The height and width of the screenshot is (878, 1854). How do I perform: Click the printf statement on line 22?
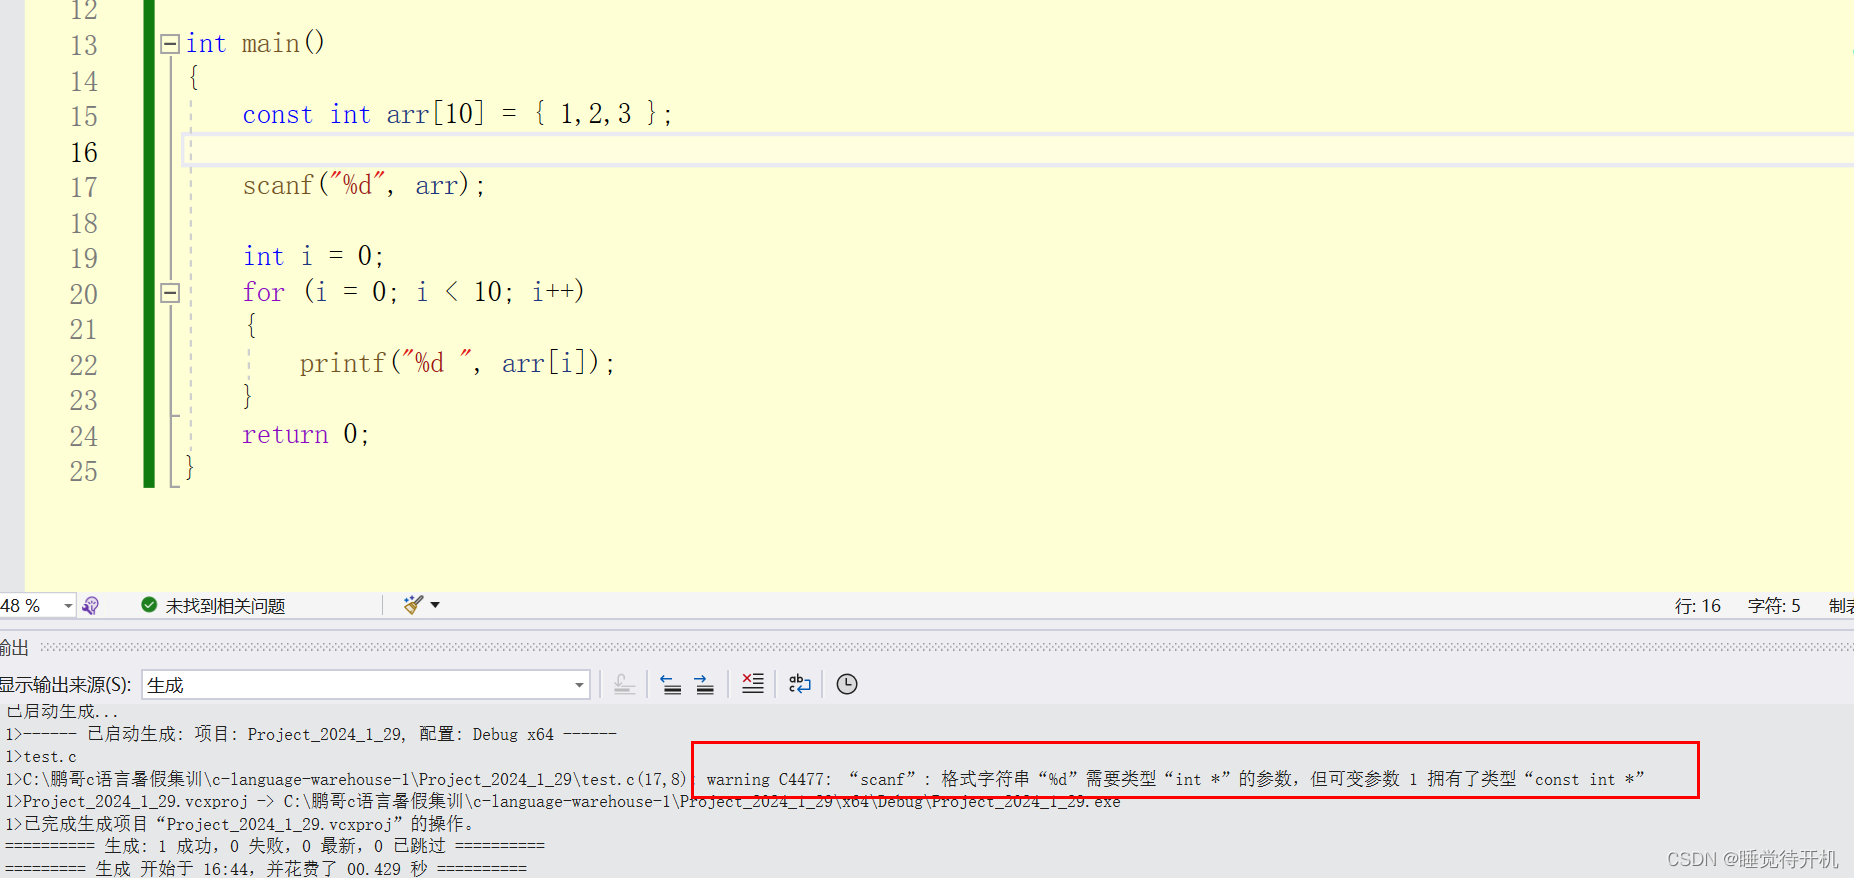tap(457, 363)
